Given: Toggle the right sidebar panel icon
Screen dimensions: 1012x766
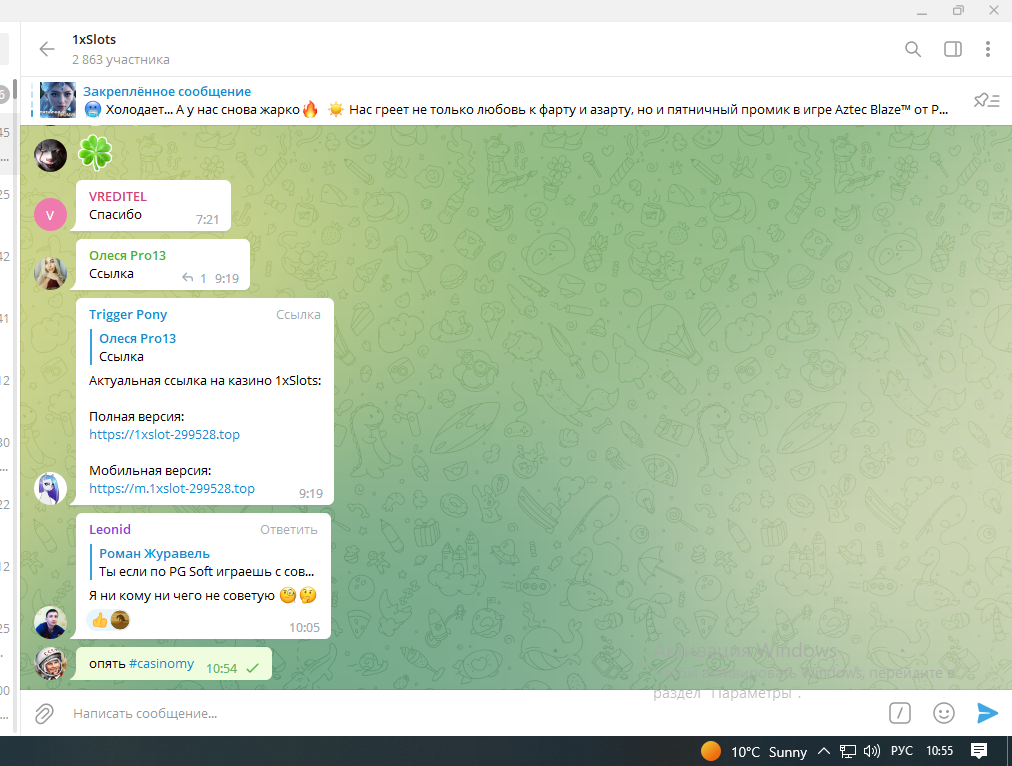Looking at the screenshot, I should click(x=953, y=49).
